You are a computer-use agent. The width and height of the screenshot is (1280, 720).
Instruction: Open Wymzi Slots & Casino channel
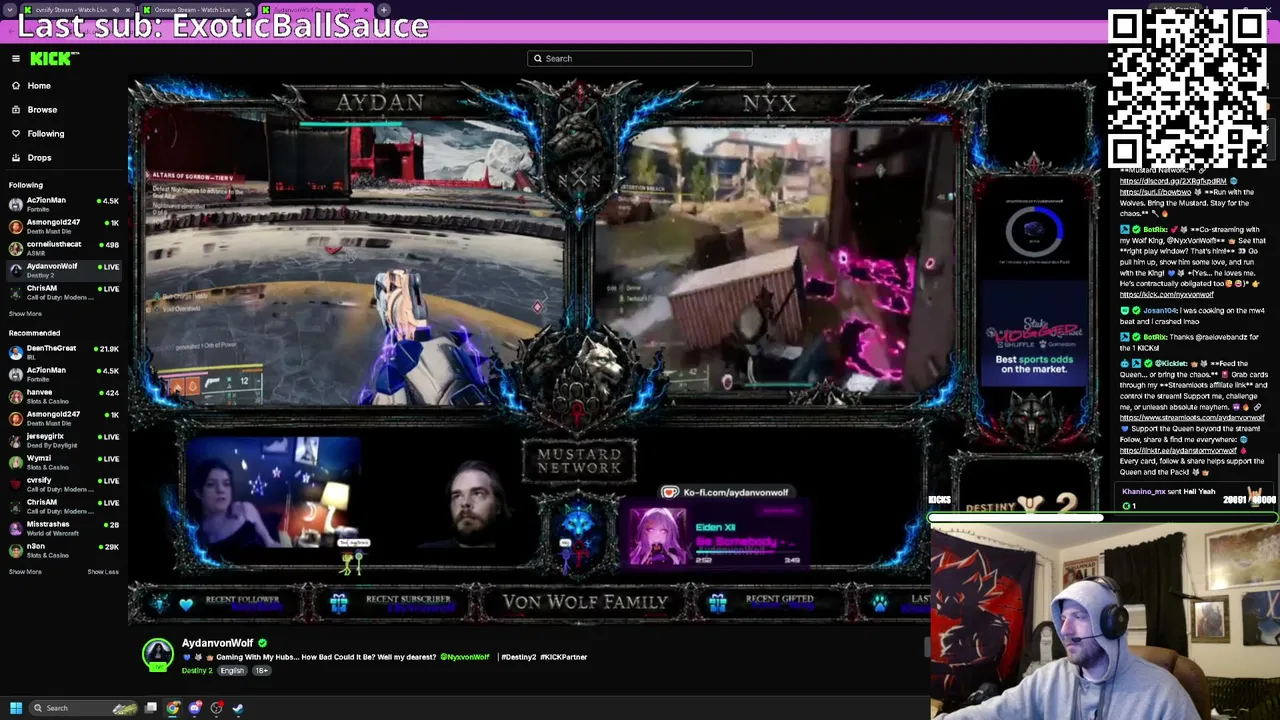tap(64, 462)
